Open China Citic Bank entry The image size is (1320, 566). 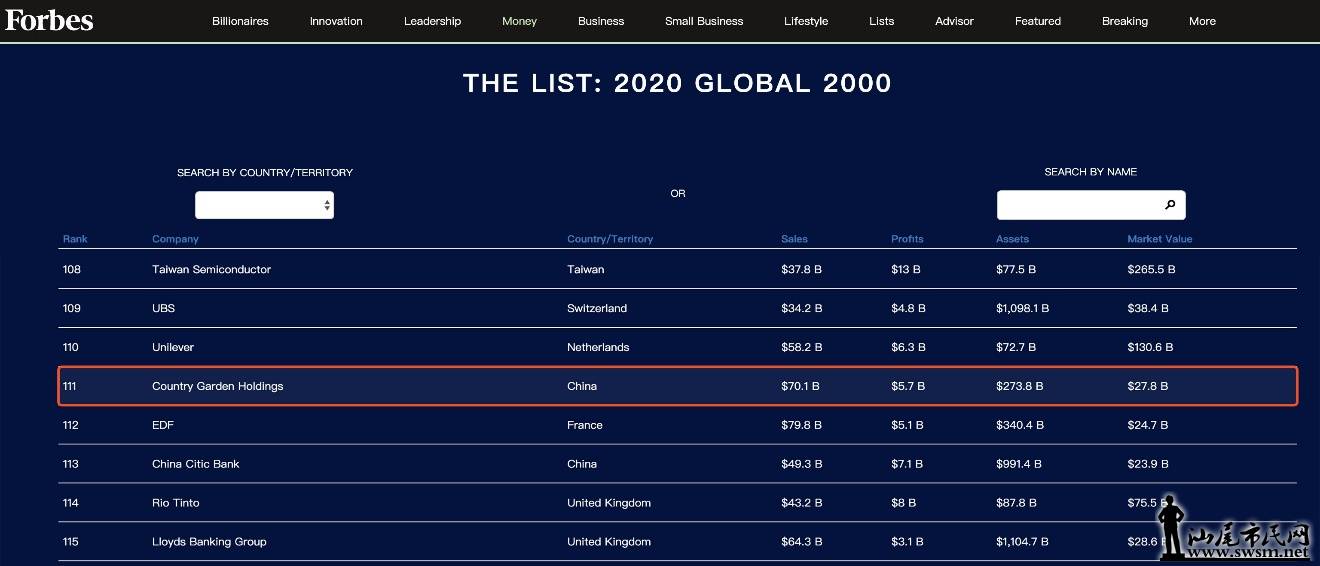coord(196,464)
